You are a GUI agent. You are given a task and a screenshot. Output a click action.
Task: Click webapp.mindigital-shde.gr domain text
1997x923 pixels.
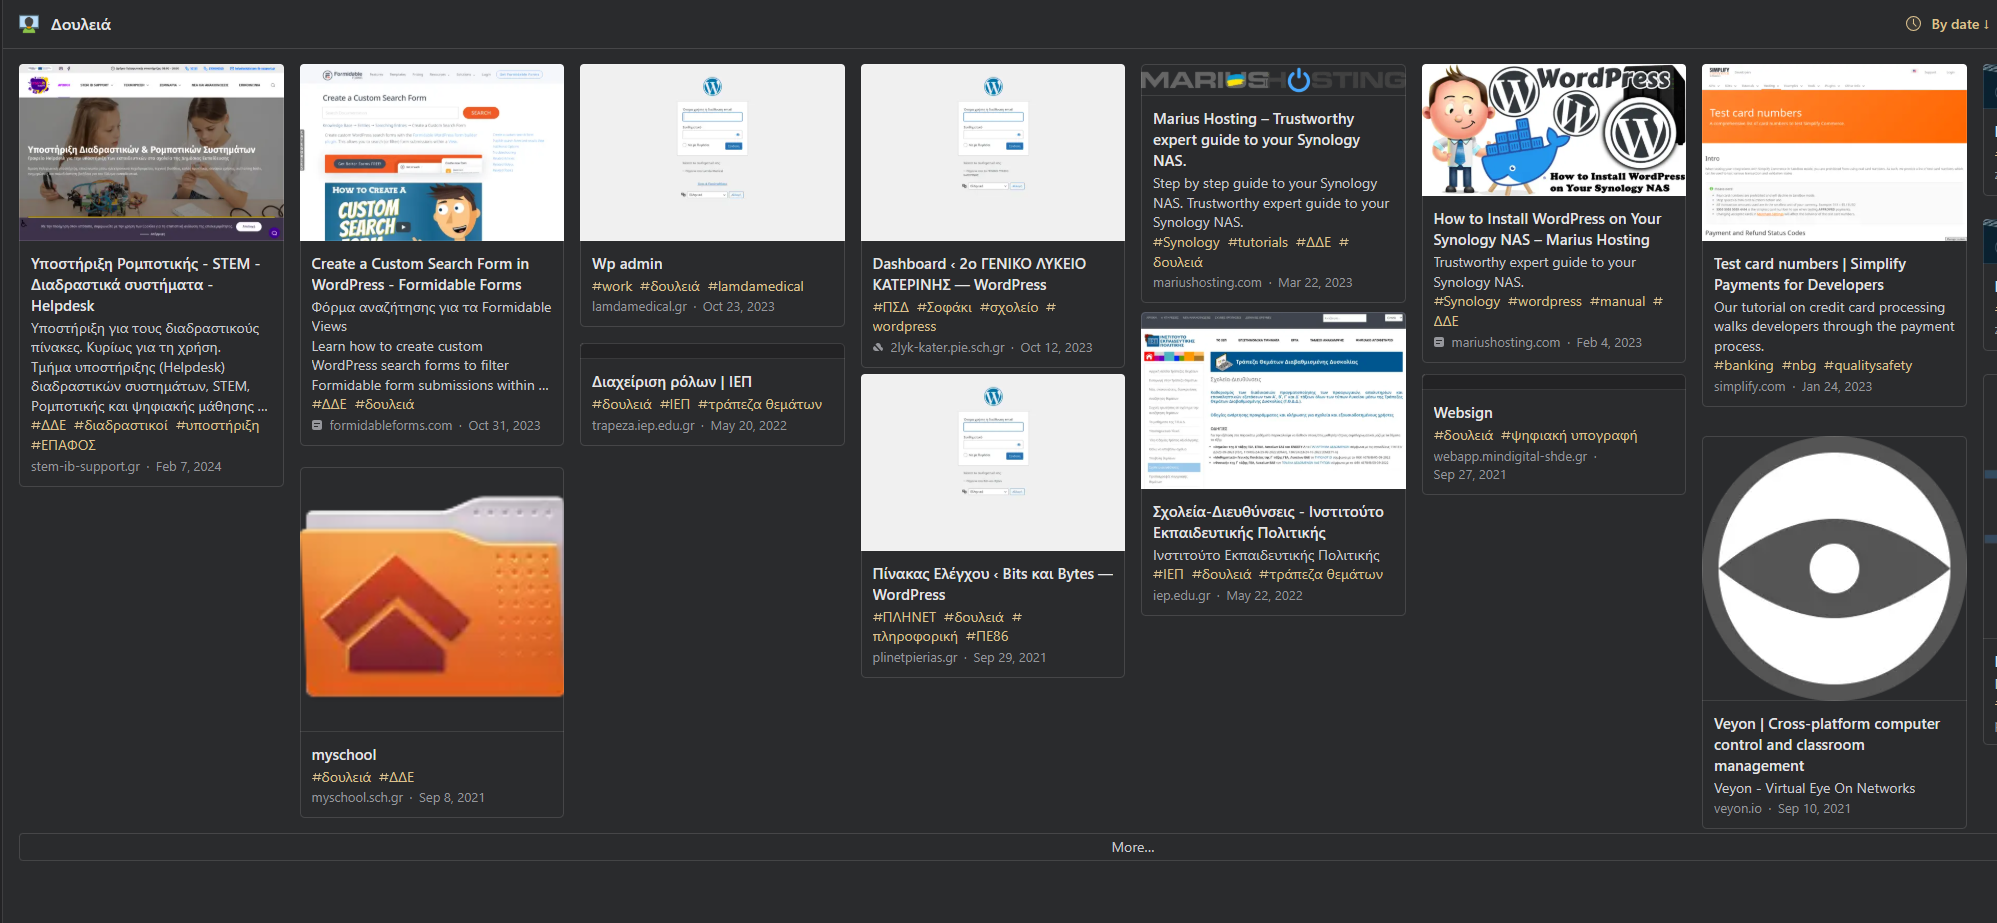[x=1510, y=456]
